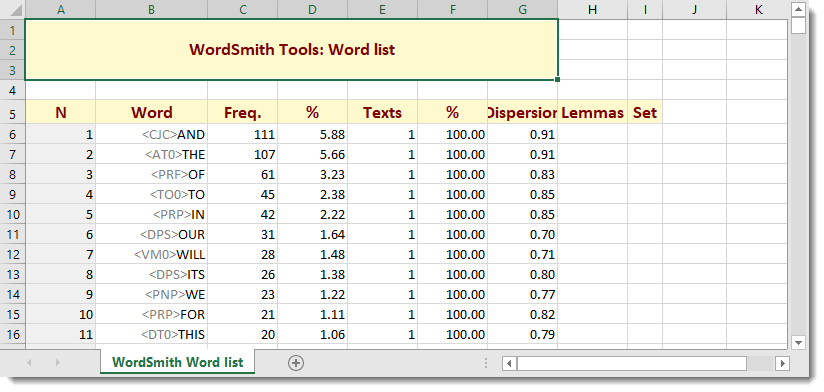Select percentage cell with value 1.06
Screen dimensions: 824x392
pyautogui.click(x=312, y=334)
